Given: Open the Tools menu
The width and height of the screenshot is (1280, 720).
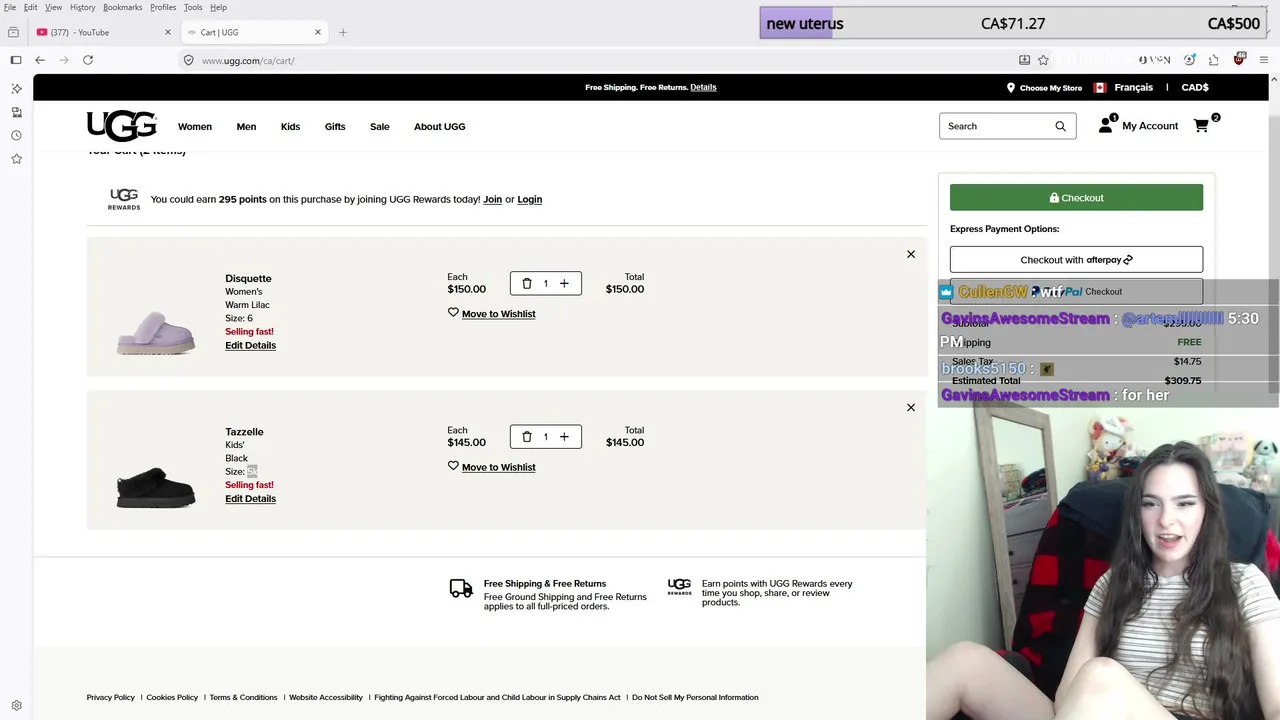Looking at the screenshot, I should pyautogui.click(x=193, y=7).
